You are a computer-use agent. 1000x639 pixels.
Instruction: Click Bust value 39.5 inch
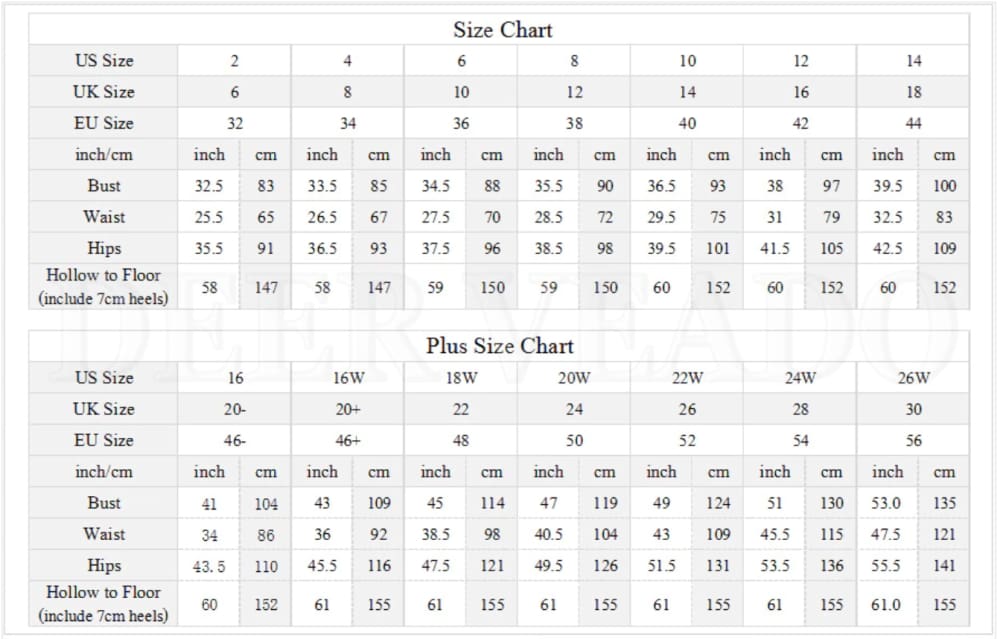coord(887,186)
